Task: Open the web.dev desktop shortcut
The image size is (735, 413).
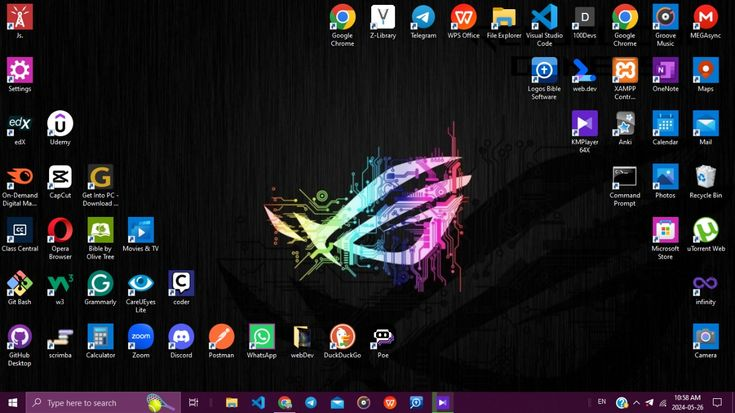Action: pos(585,75)
